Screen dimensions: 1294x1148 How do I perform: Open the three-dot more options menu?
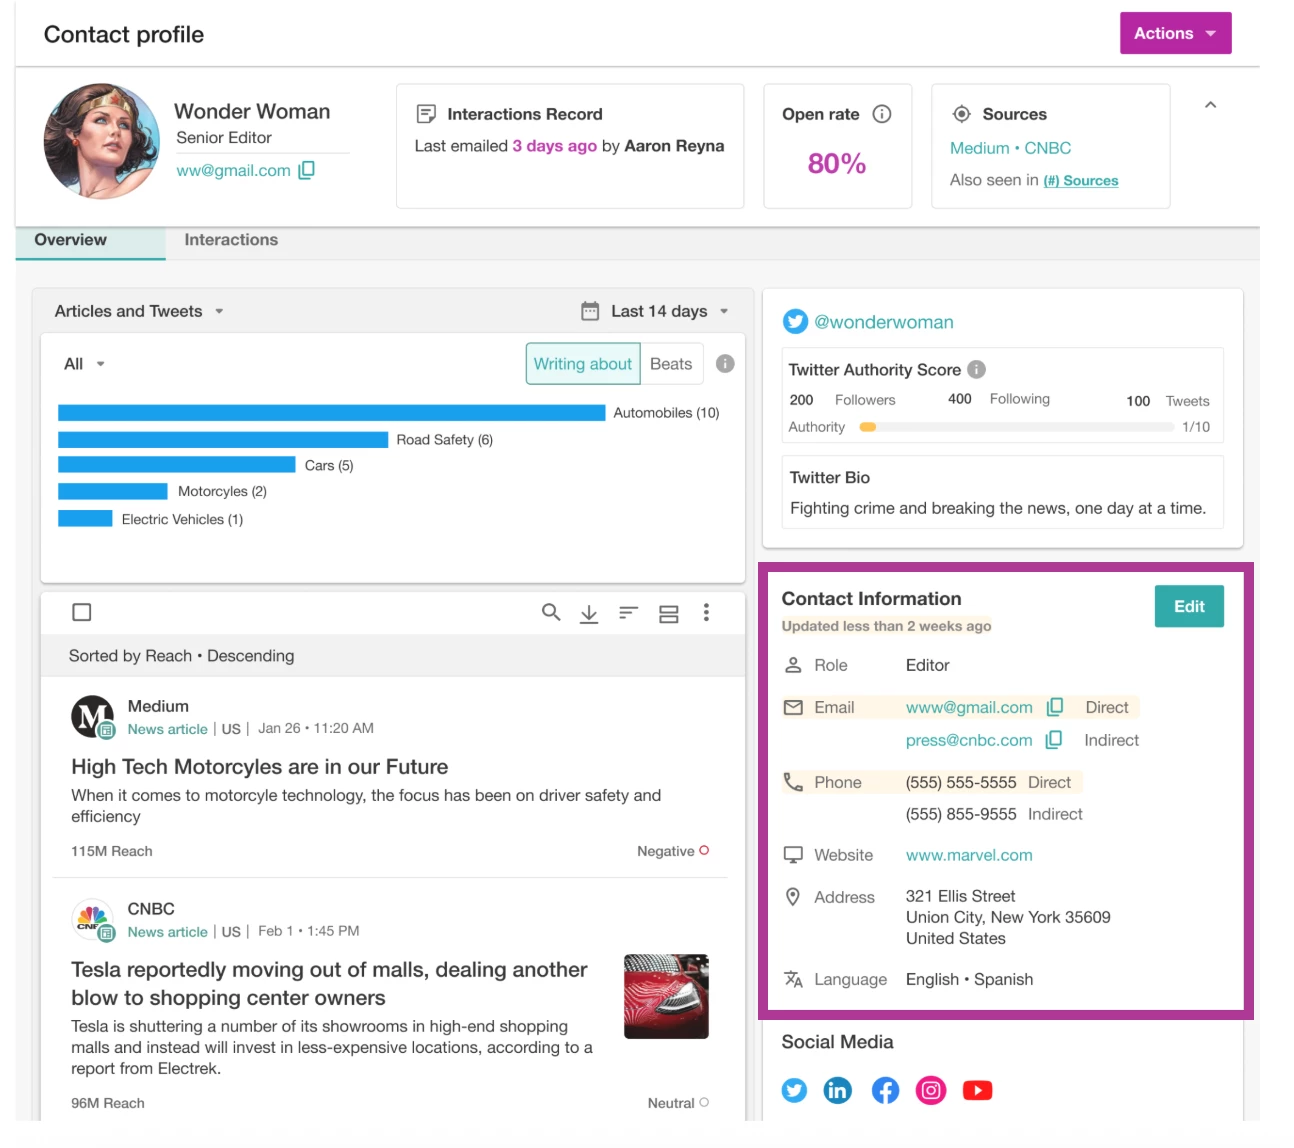click(x=706, y=612)
